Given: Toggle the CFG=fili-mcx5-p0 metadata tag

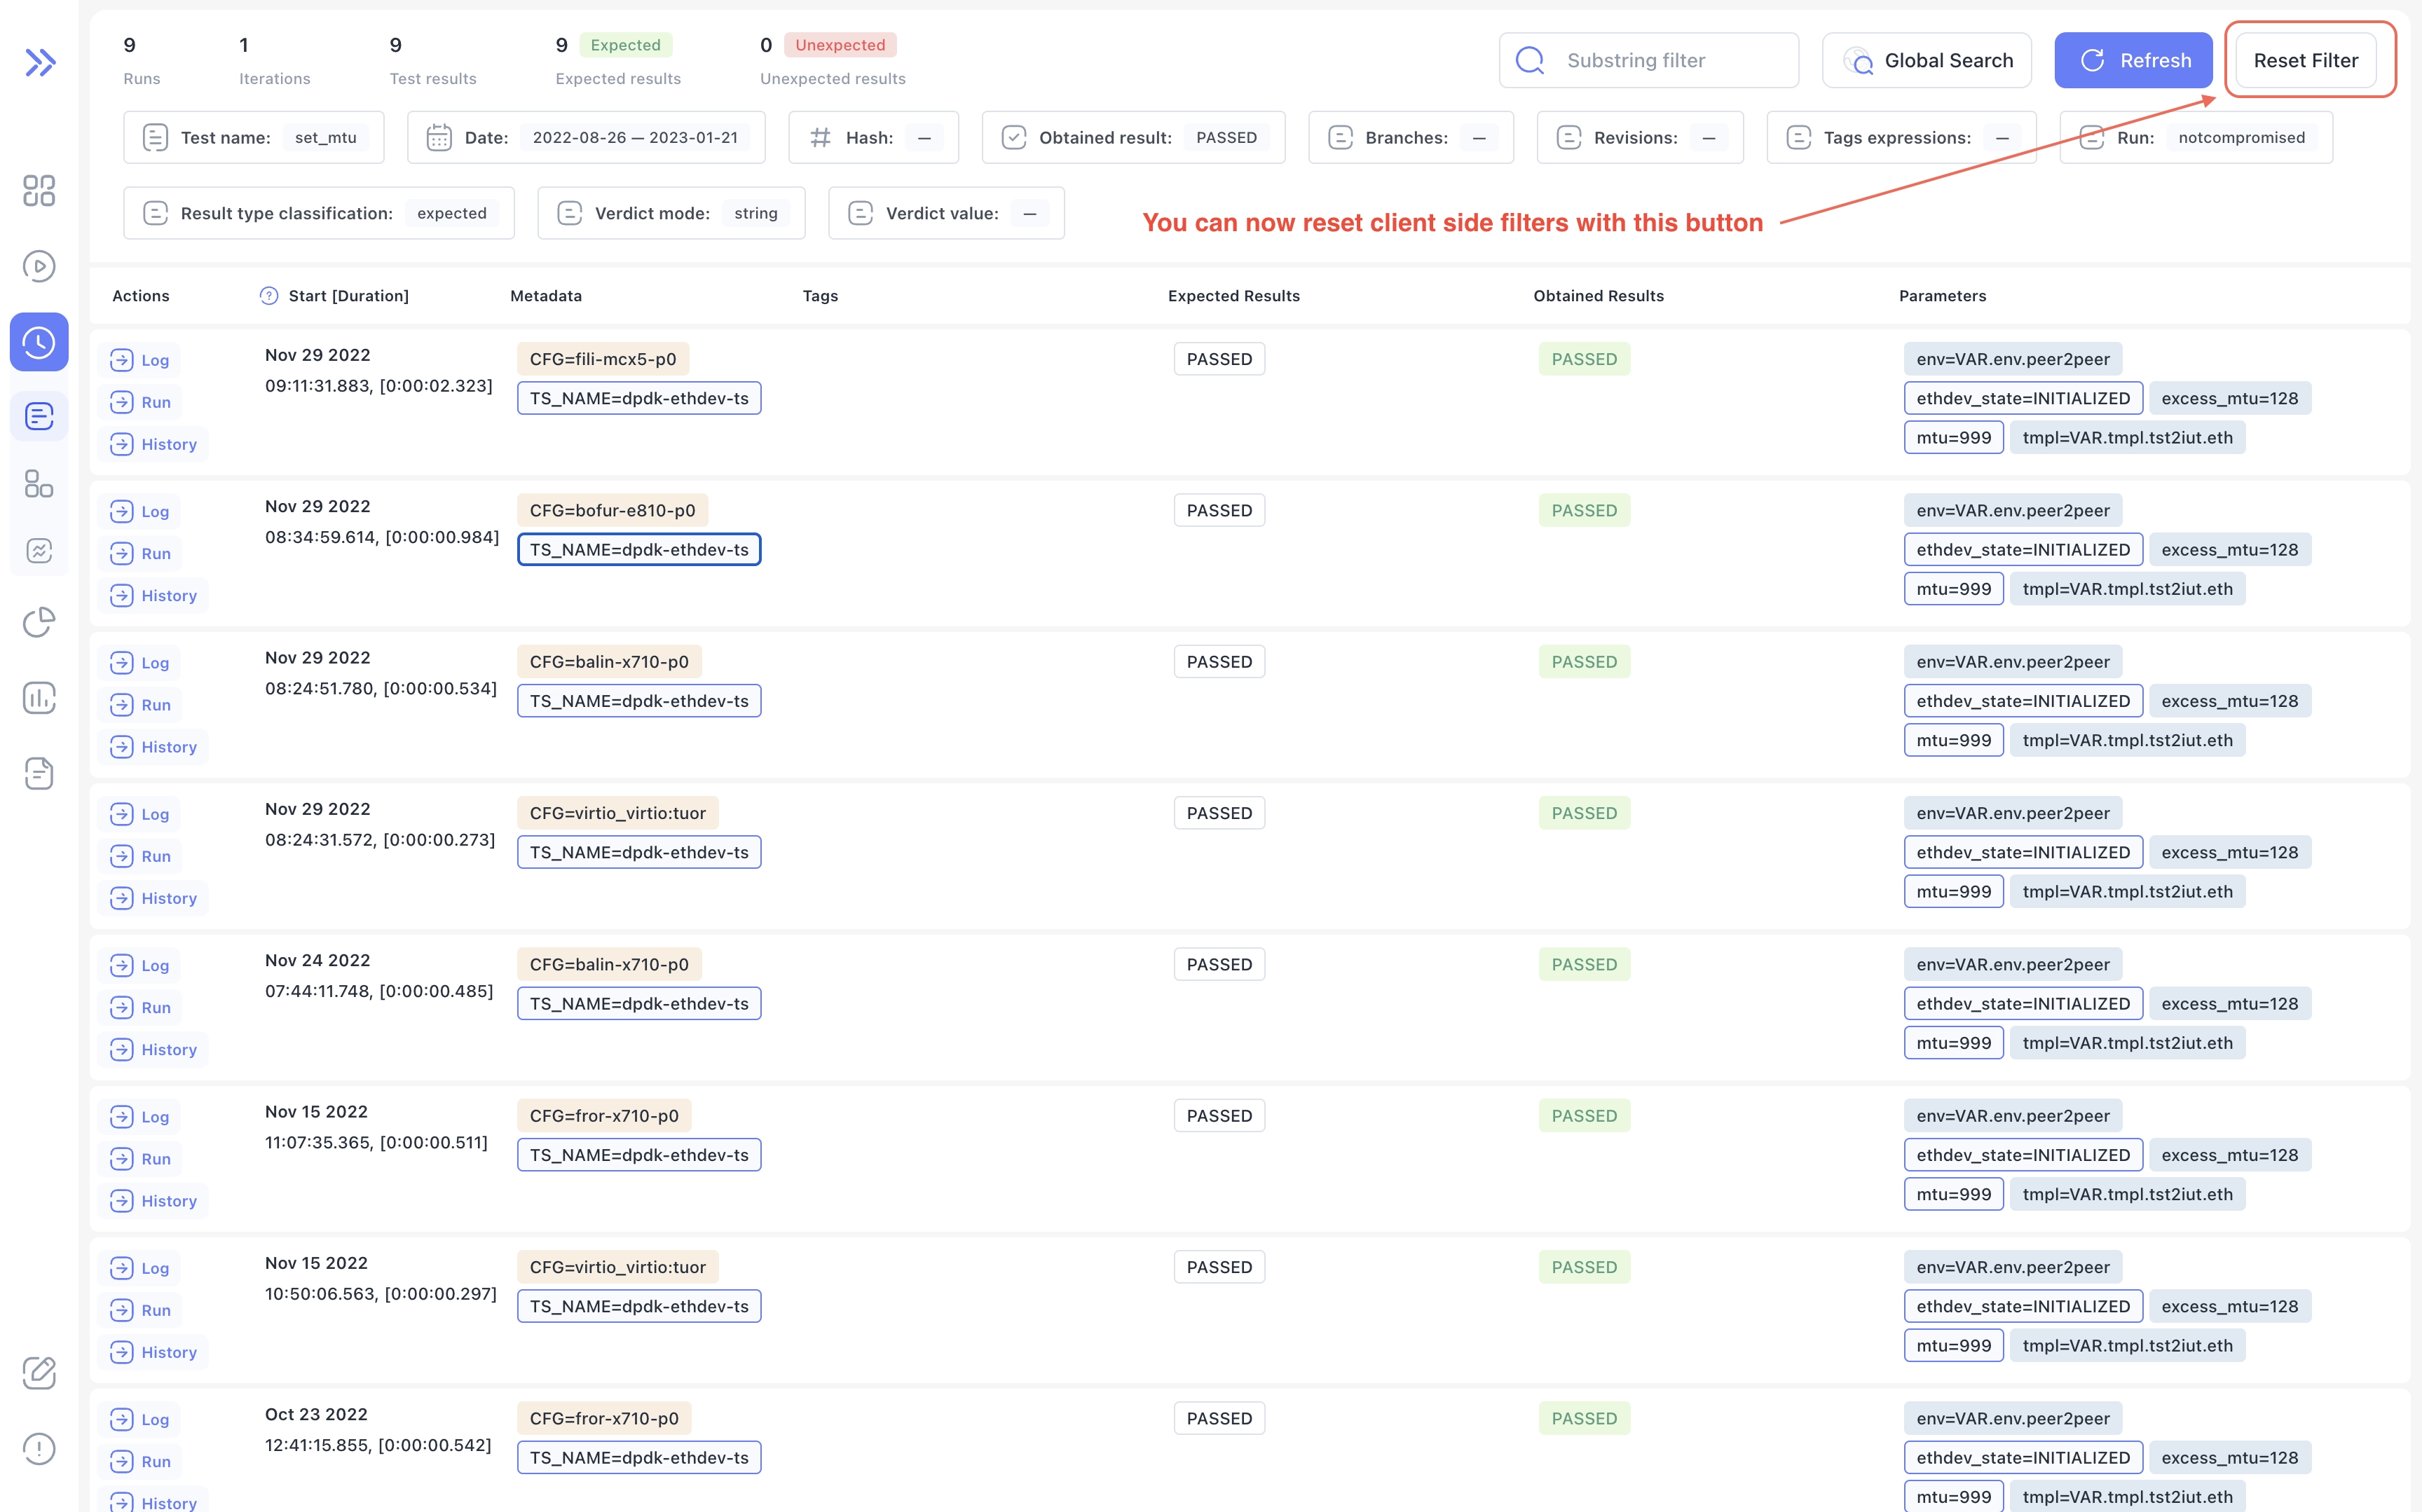Looking at the screenshot, I should tap(602, 359).
